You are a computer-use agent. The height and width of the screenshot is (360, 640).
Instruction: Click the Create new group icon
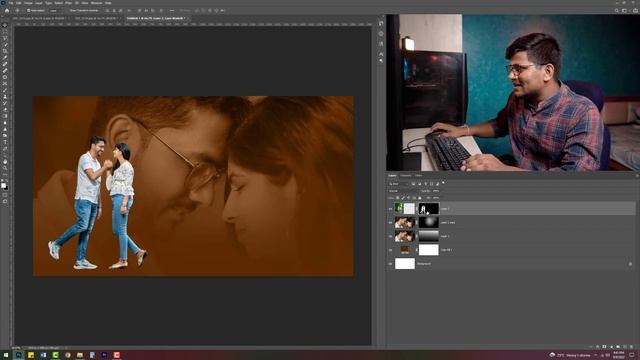click(618, 347)
